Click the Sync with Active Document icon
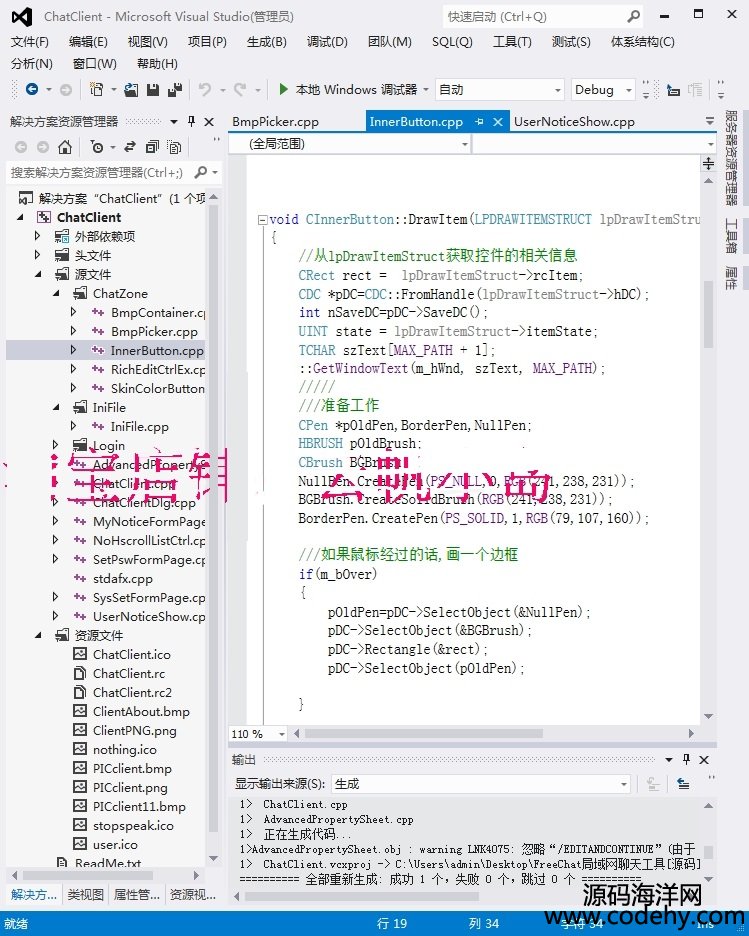Viewport: 749px width, 936px height. (130, 146)
